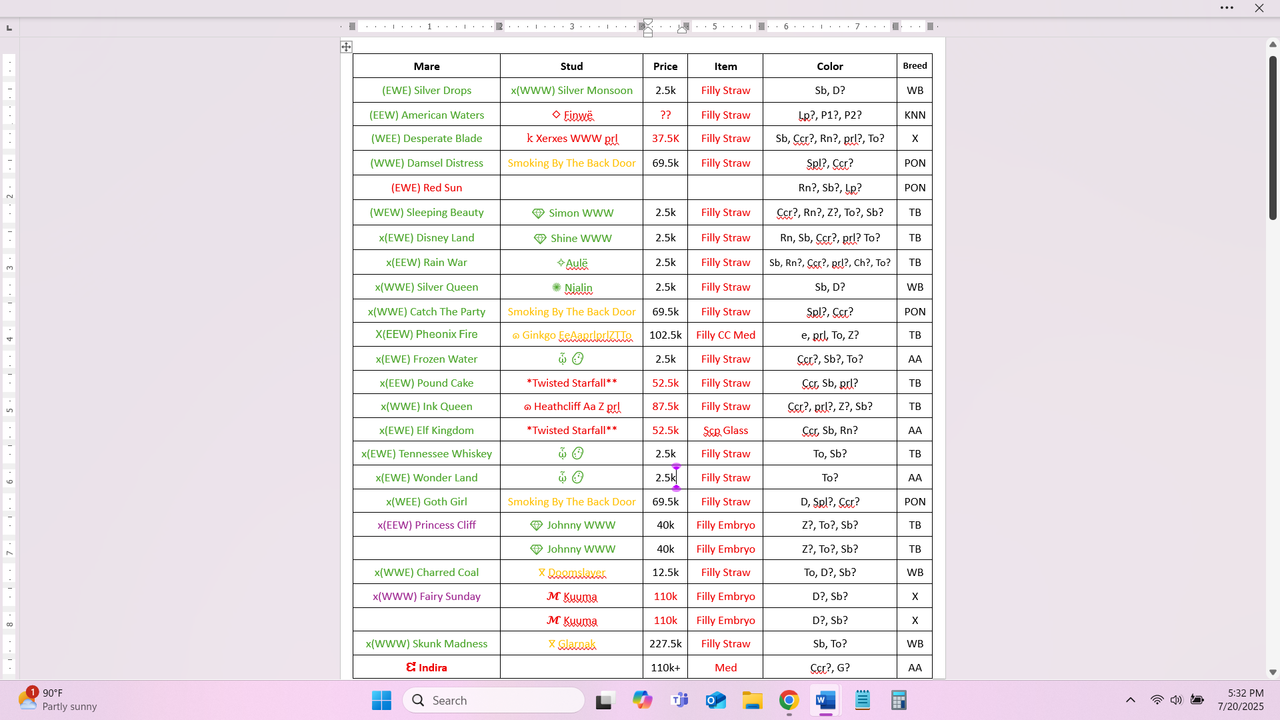Click the "102.5k" price cell
The width and height of the screenshot is (1280, 720).
coord(665,335)
